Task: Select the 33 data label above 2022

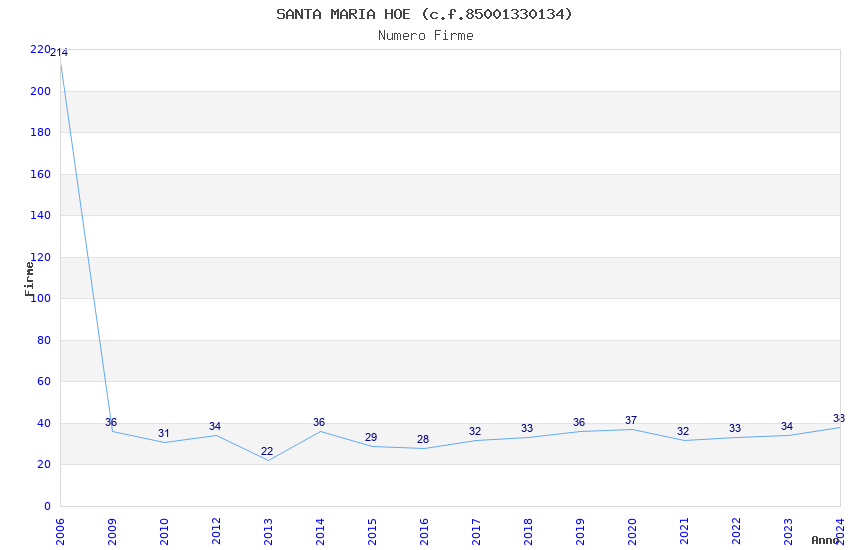Action: click(x=735, y=428)
